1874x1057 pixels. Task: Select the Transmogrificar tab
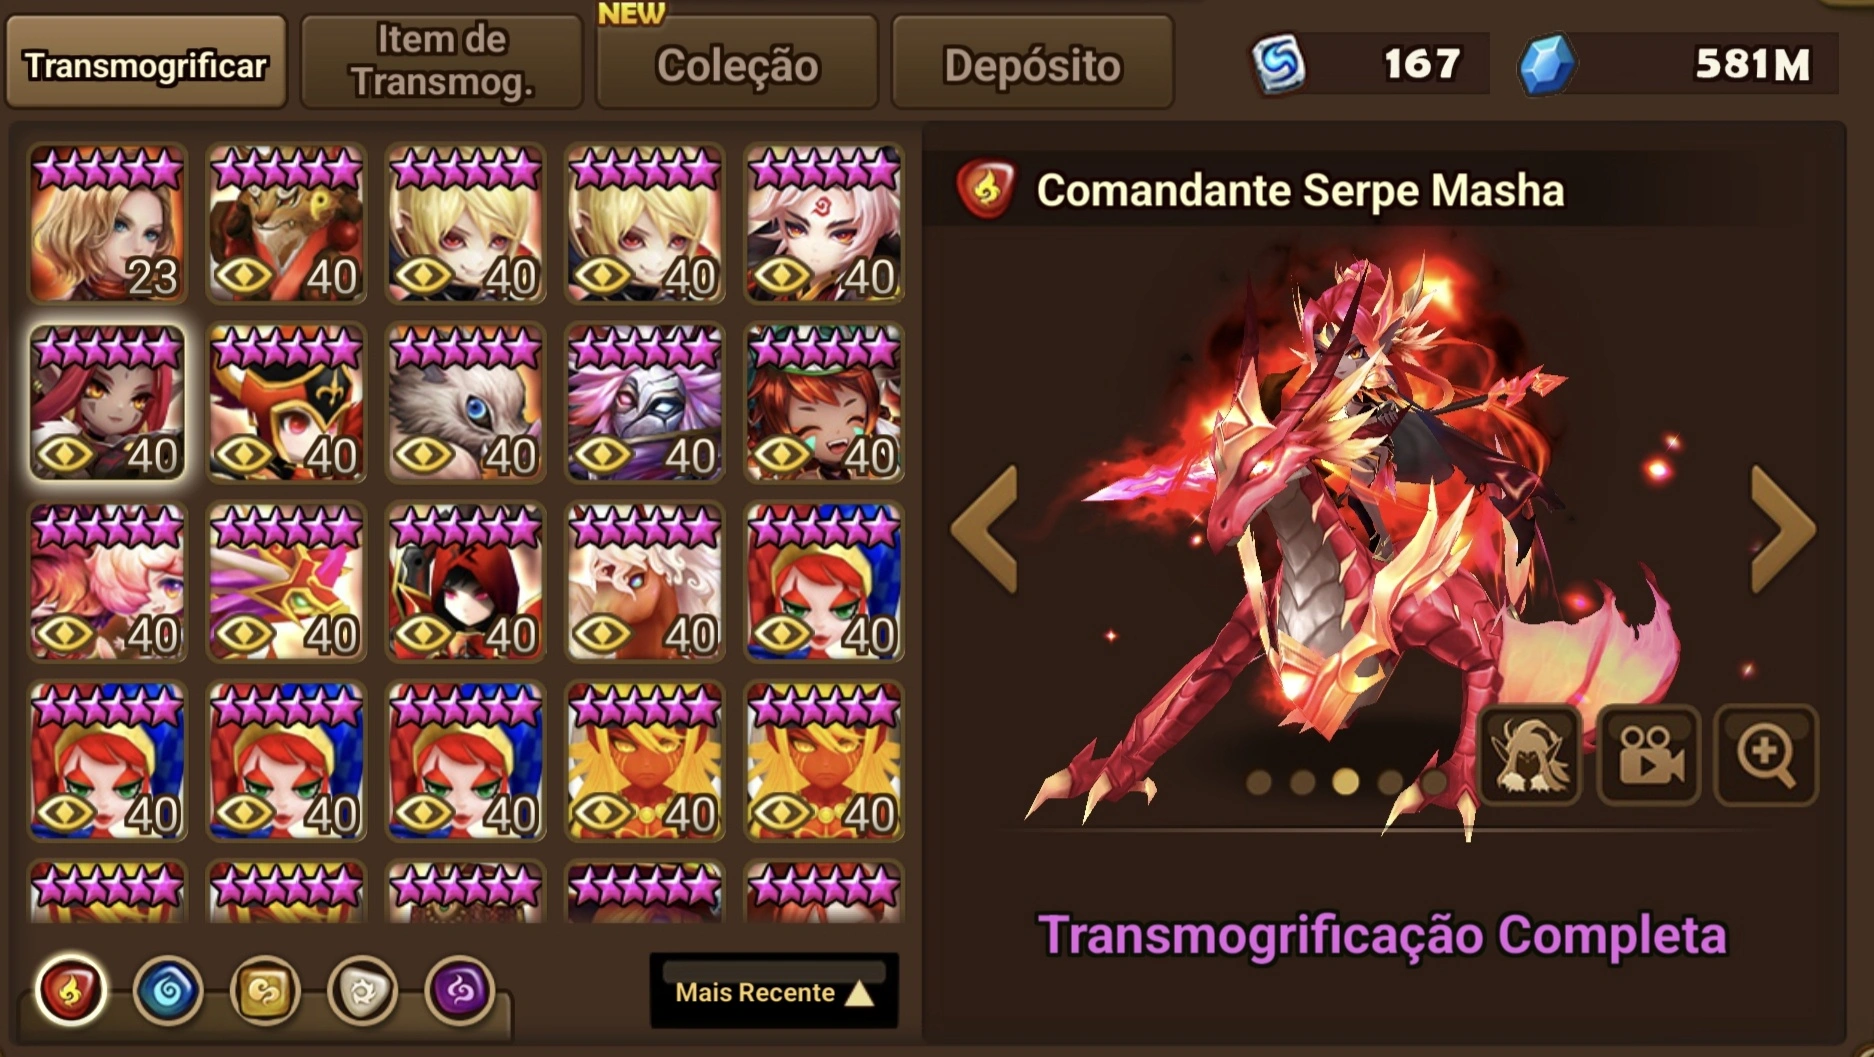click(146, 62)
